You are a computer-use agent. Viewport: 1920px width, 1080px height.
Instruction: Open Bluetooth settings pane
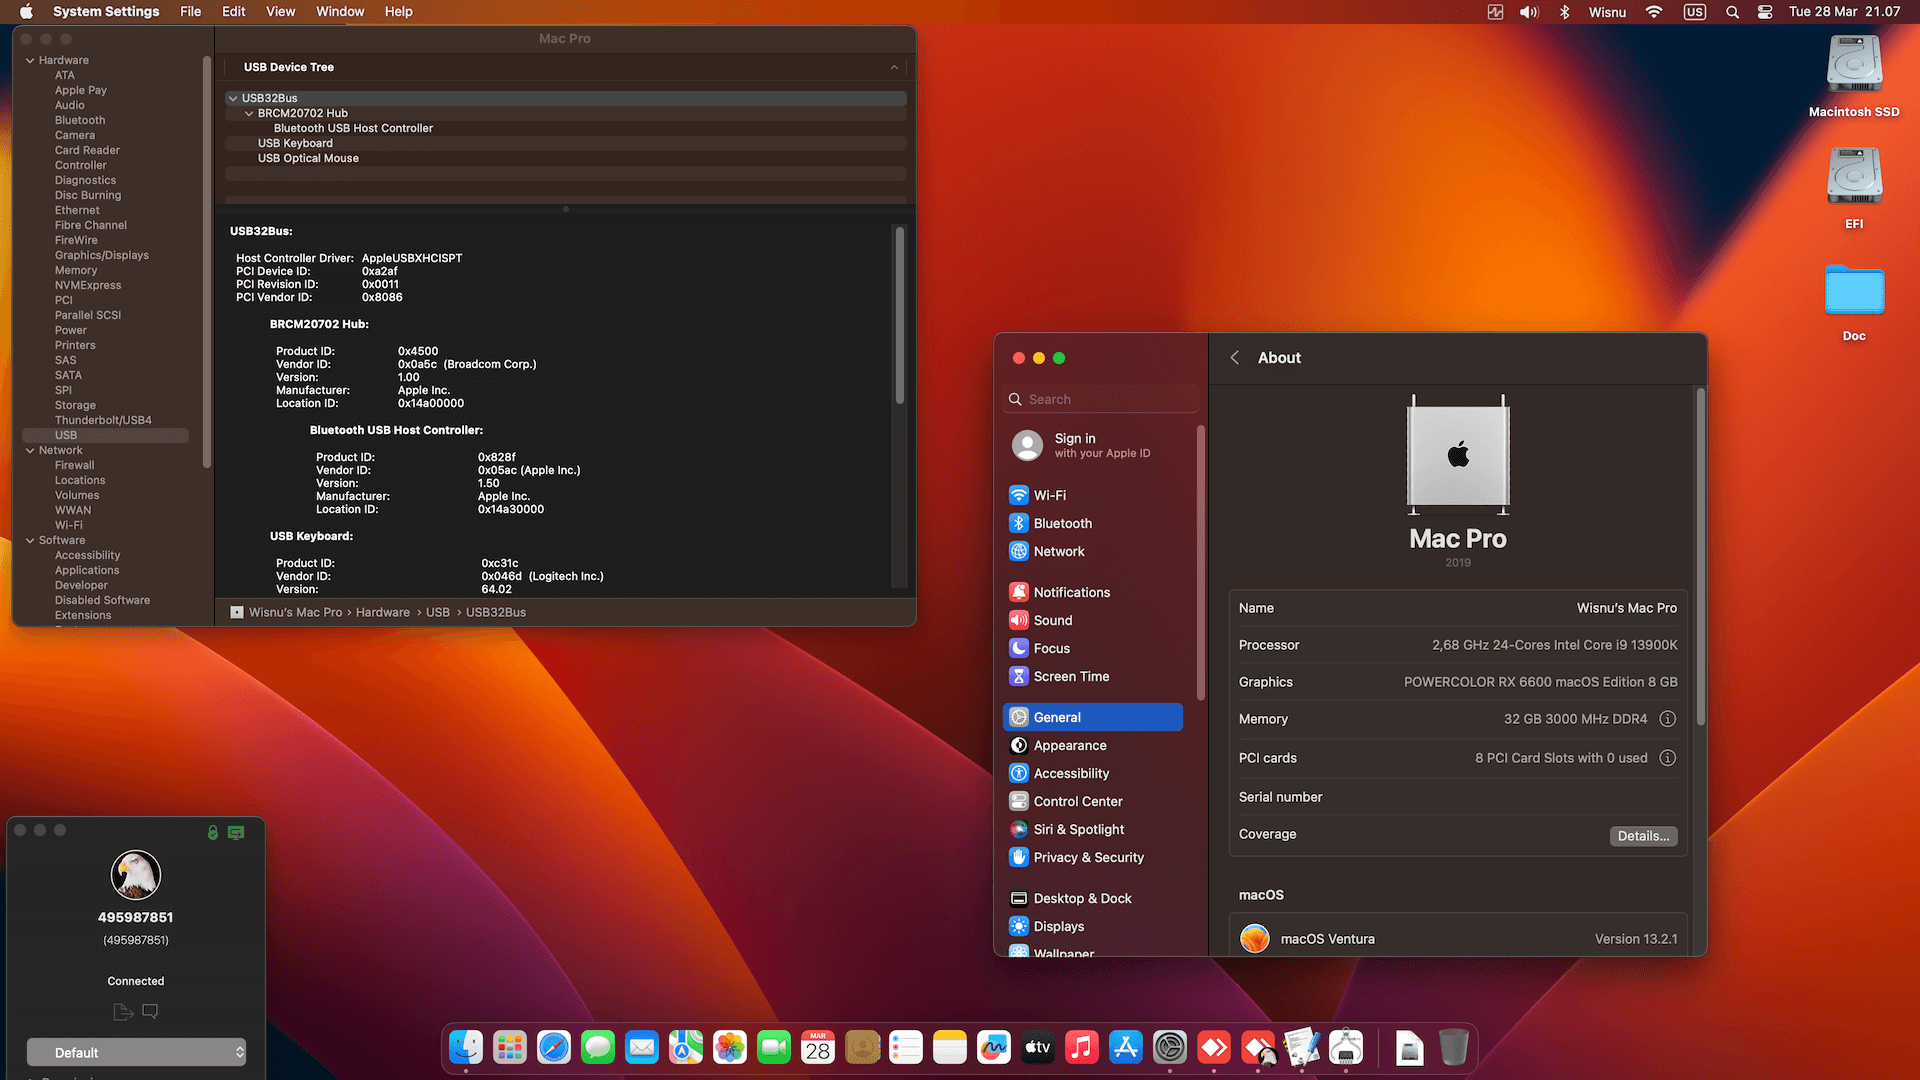point(1062,523)
